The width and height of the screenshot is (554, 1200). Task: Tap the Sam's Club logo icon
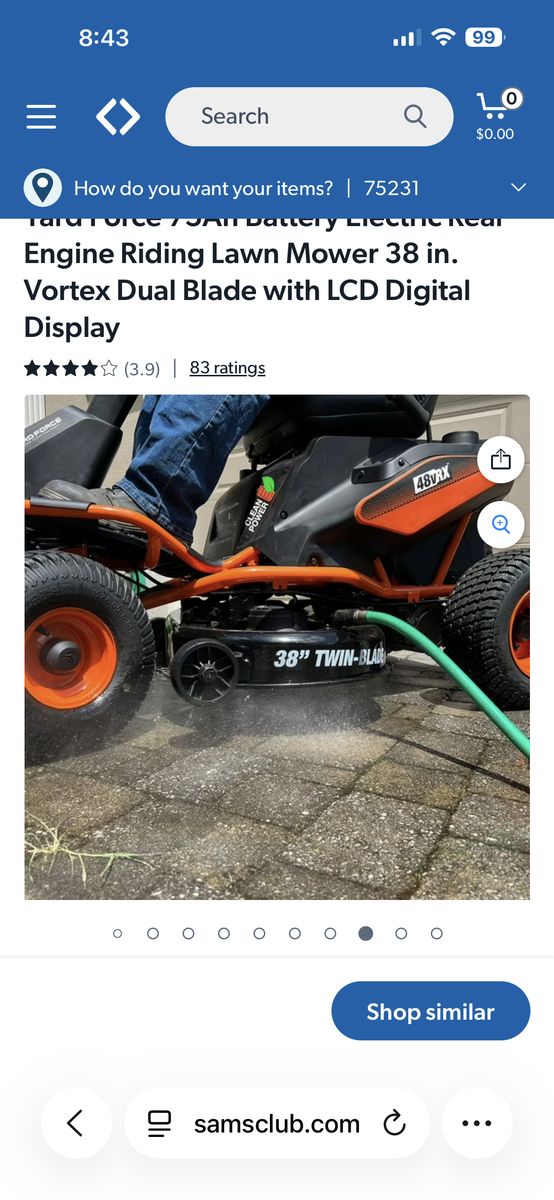pyautogui.click(x=118, y=117)
